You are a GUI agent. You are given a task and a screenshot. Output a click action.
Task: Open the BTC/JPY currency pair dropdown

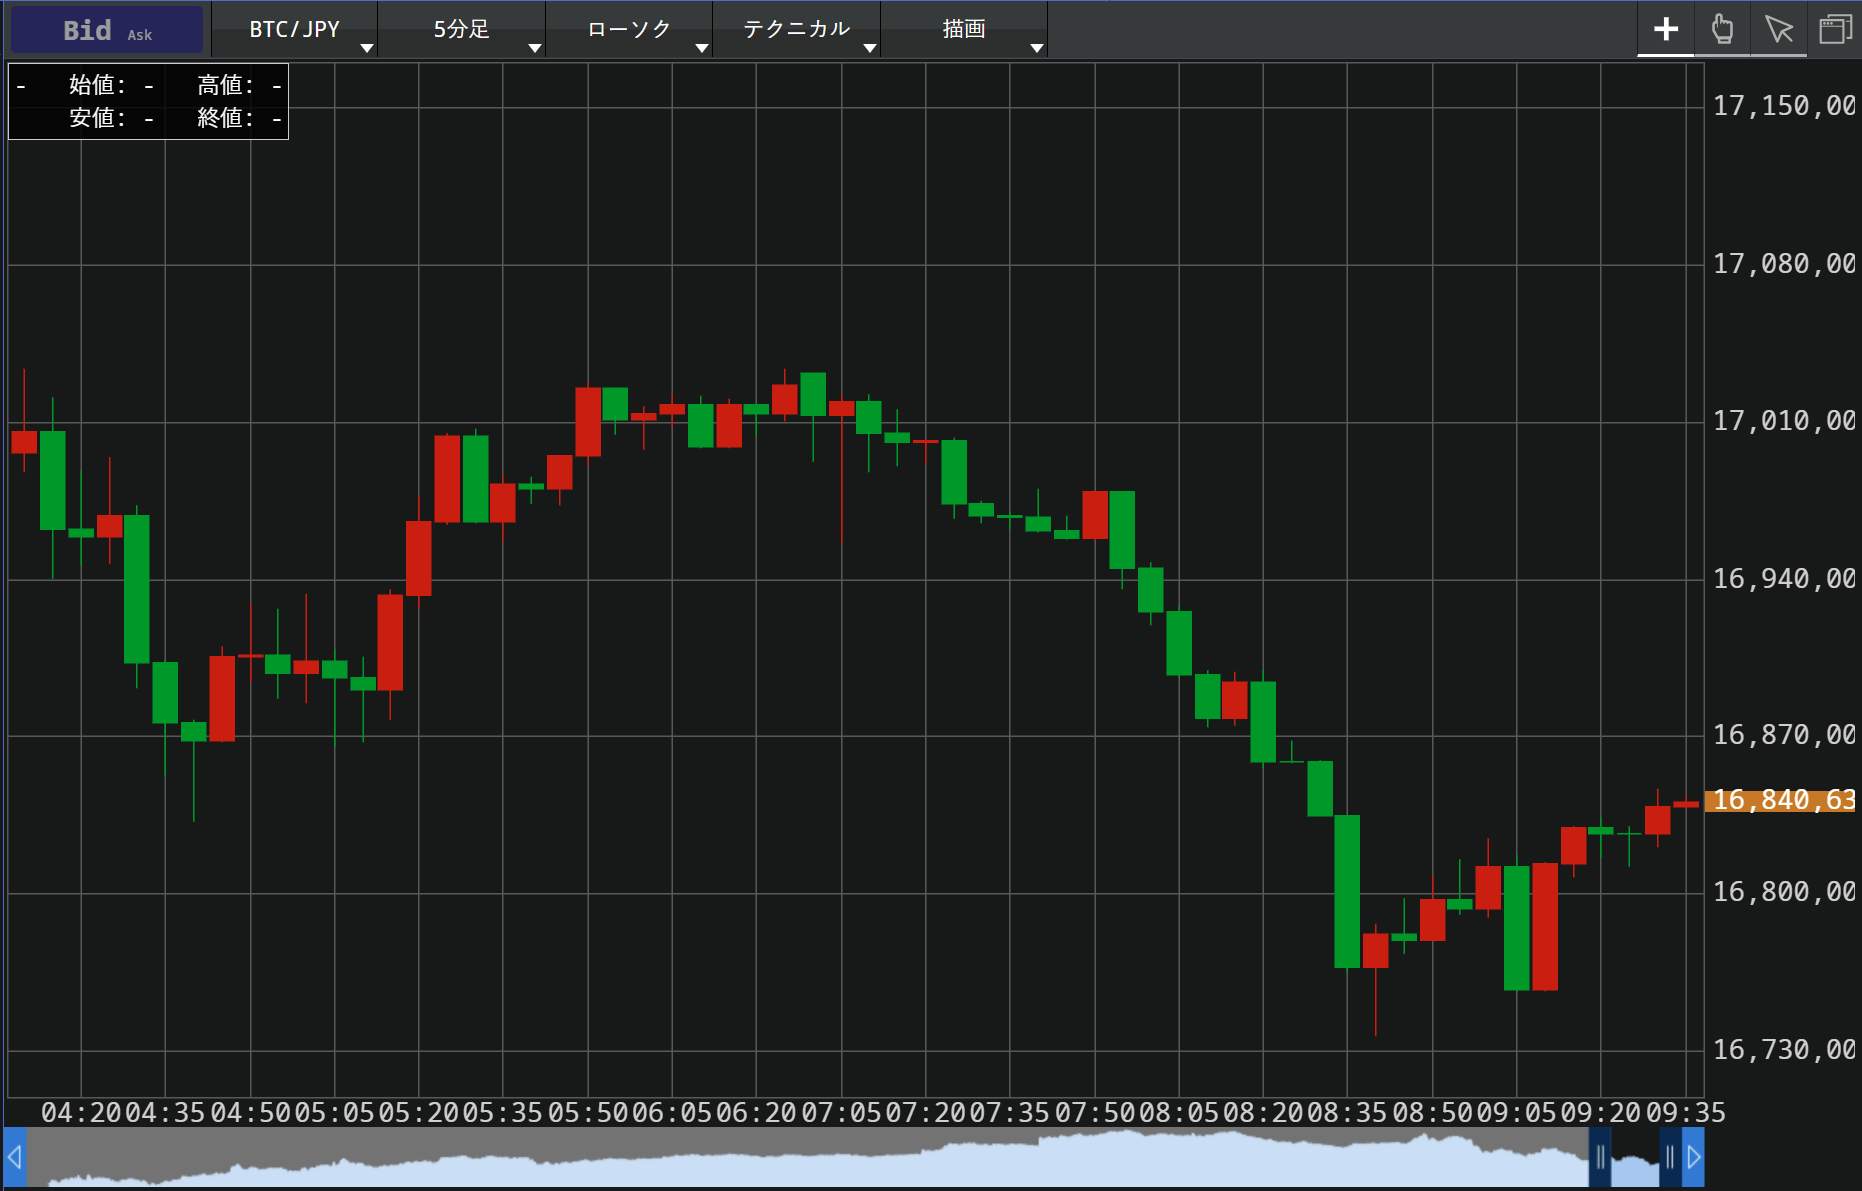295,30
